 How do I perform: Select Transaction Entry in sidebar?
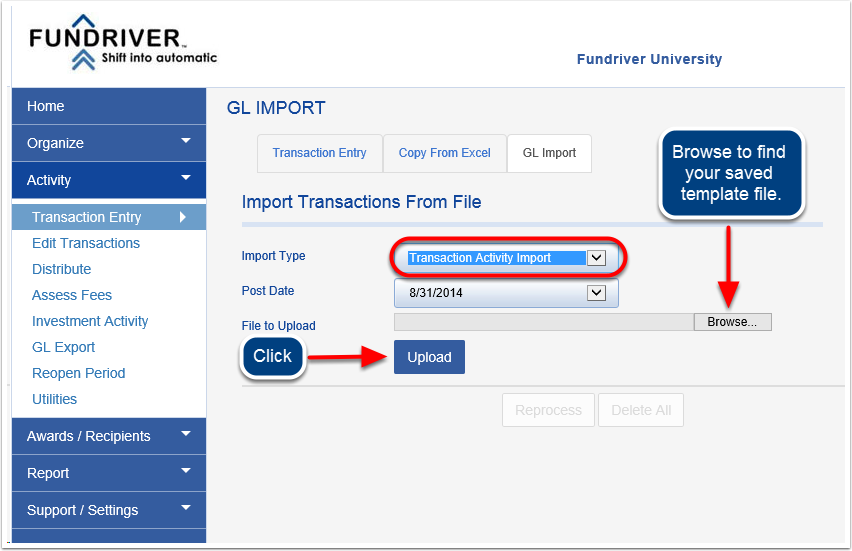tap(109, 217)
